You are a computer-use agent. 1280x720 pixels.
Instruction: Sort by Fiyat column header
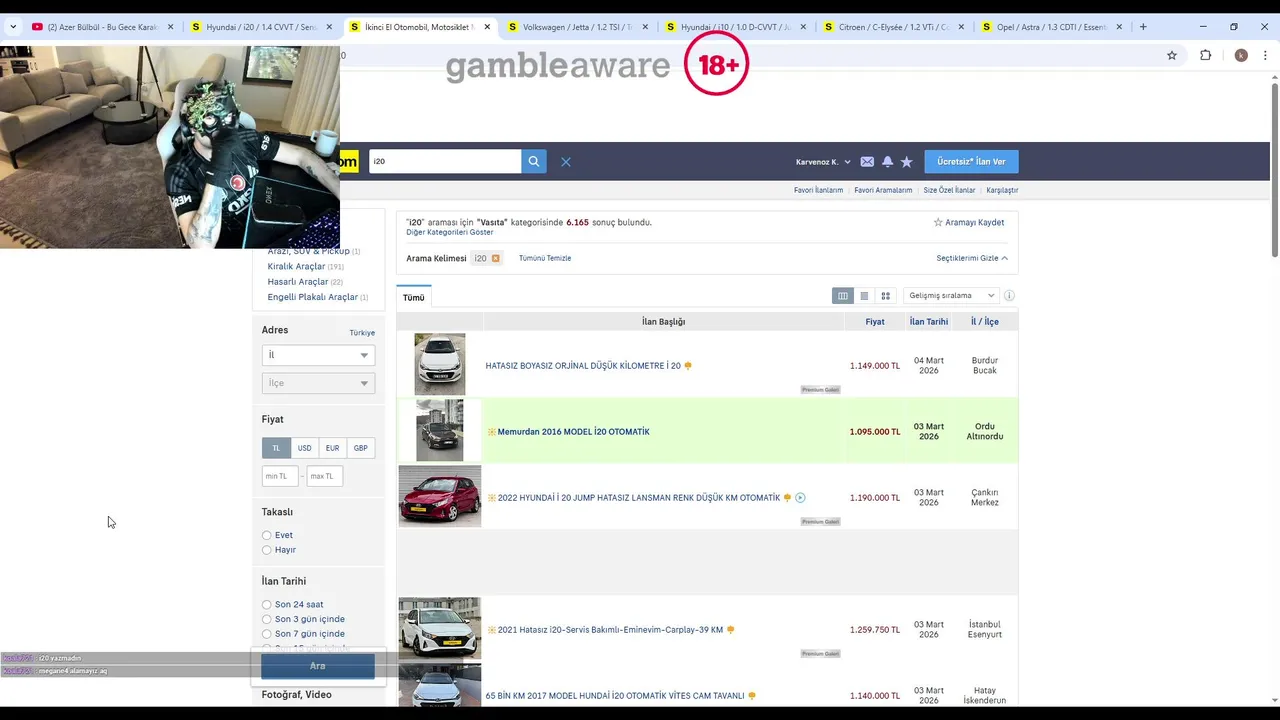(875, 322)
